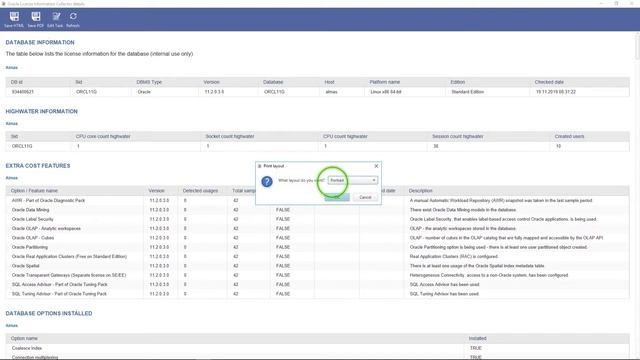Click the DB id column header

(x=17, y=82)
